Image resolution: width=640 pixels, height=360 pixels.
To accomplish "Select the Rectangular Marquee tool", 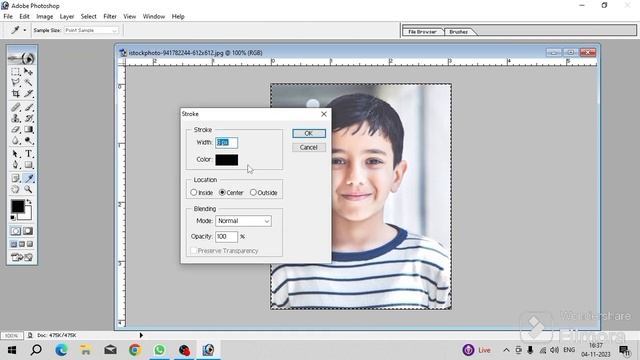I will (x=16, y=72).
